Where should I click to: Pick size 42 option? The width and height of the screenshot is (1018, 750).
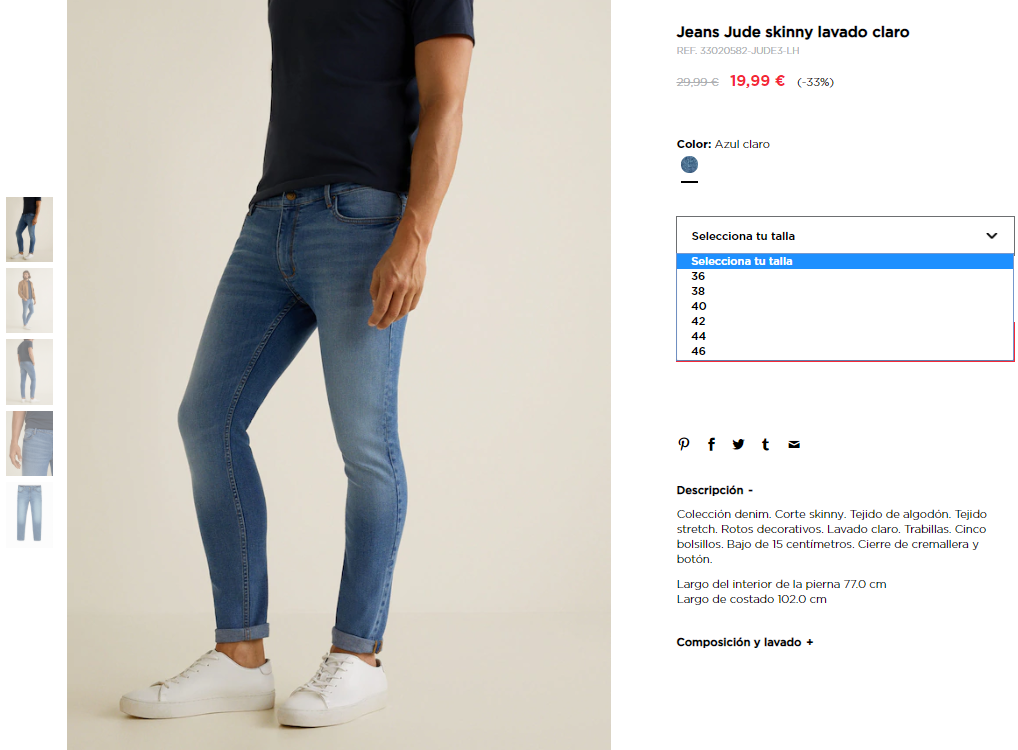(845, 321)
